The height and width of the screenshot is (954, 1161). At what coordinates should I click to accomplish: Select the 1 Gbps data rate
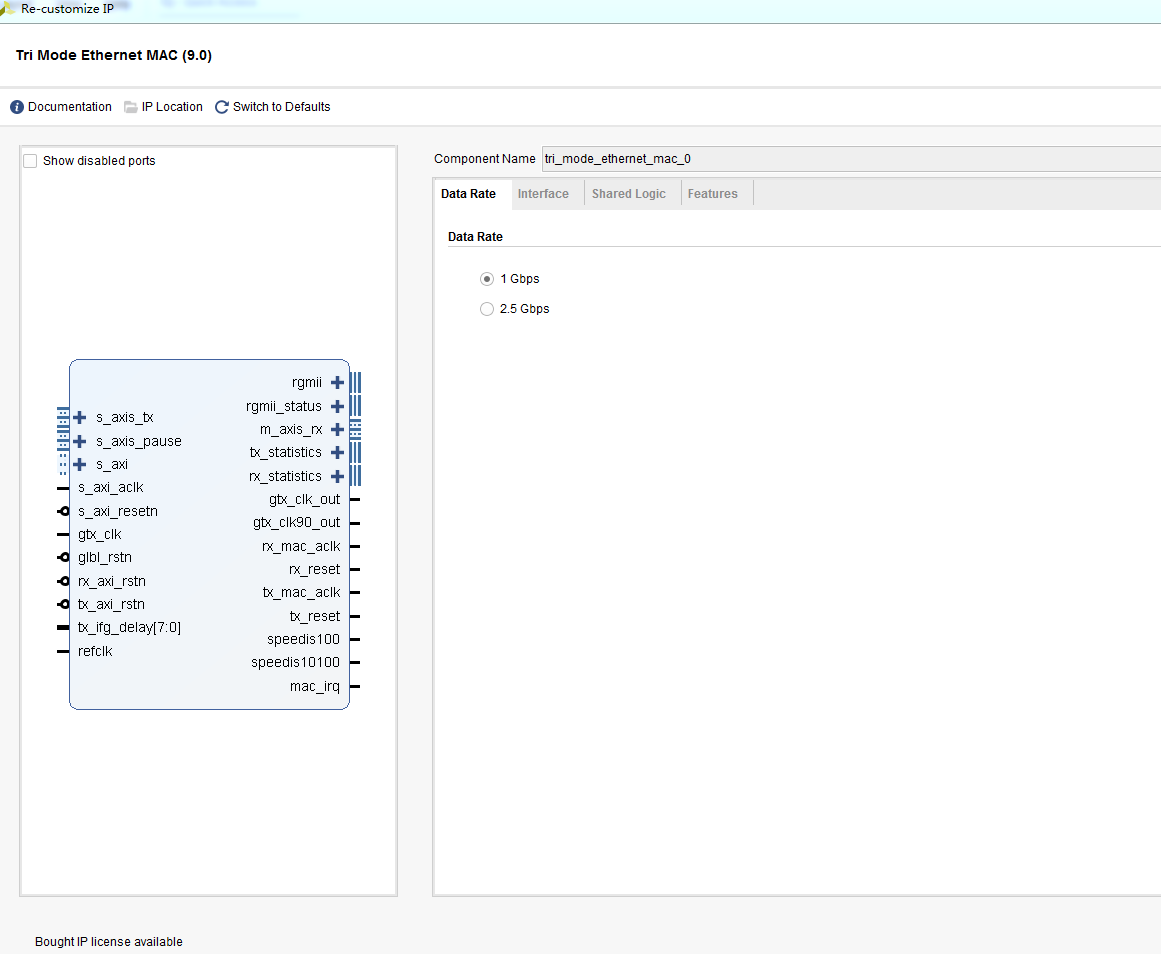(x=486, y=279)
